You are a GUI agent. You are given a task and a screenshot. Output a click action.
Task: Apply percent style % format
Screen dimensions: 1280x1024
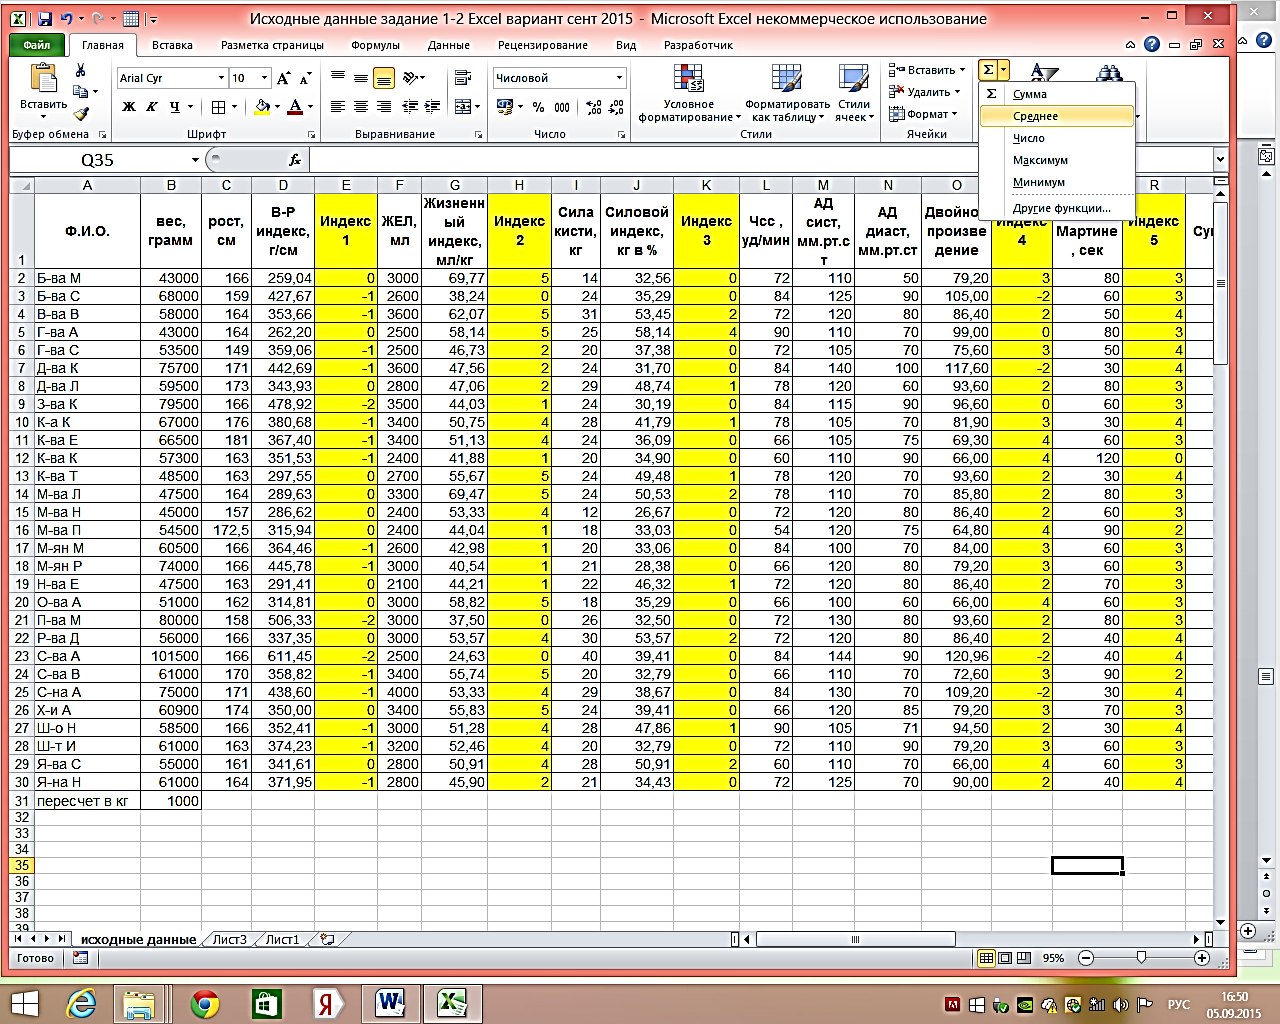539,107
